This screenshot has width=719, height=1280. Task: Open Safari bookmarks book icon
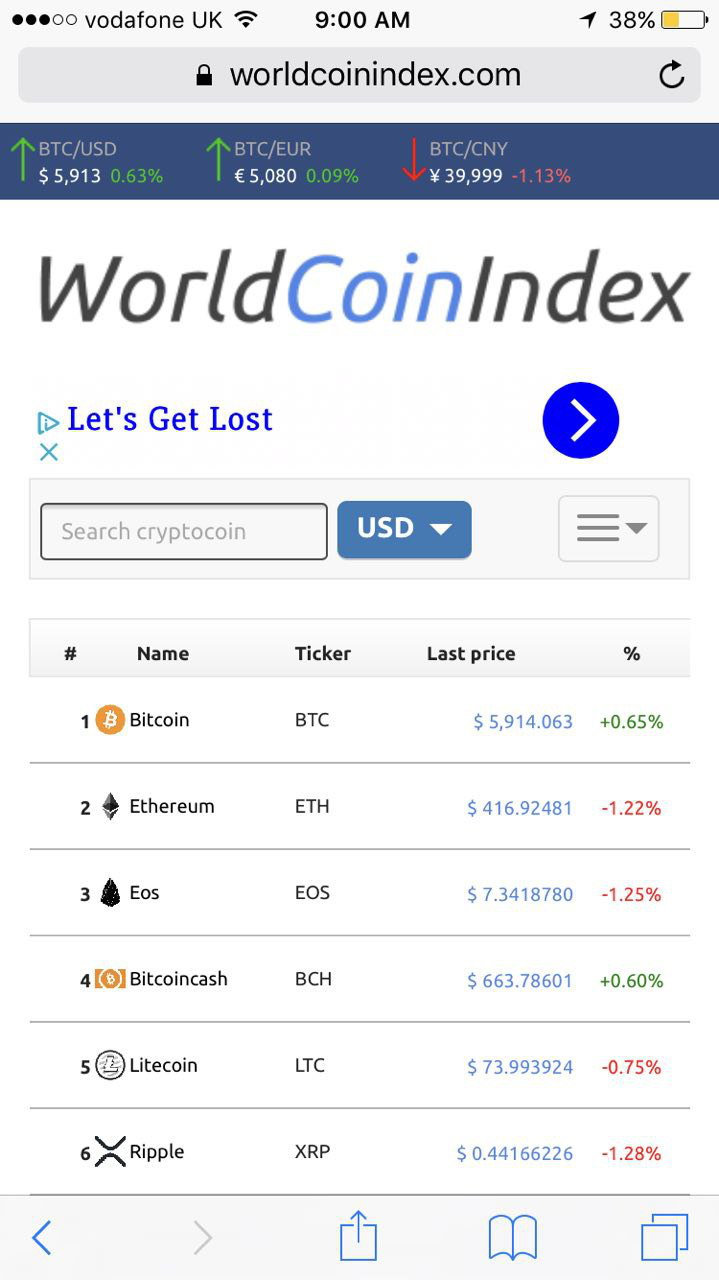point(512,1238)
